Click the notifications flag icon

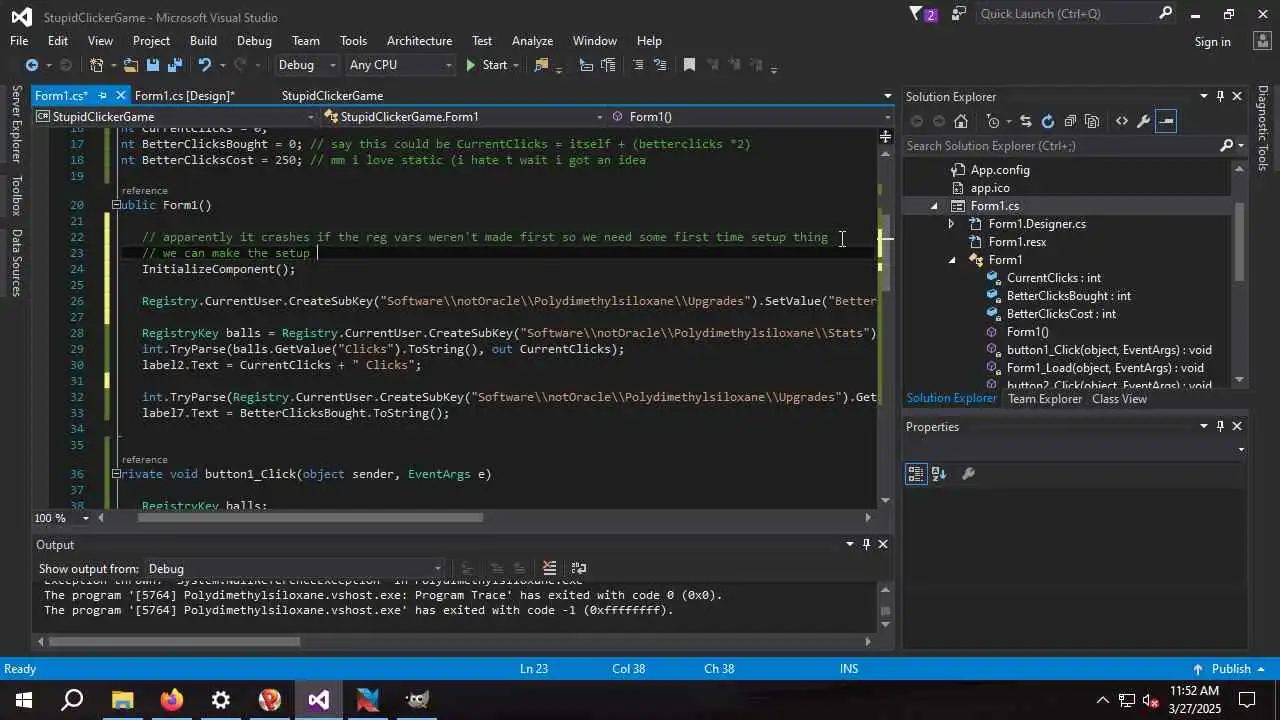tap(916, 14)
